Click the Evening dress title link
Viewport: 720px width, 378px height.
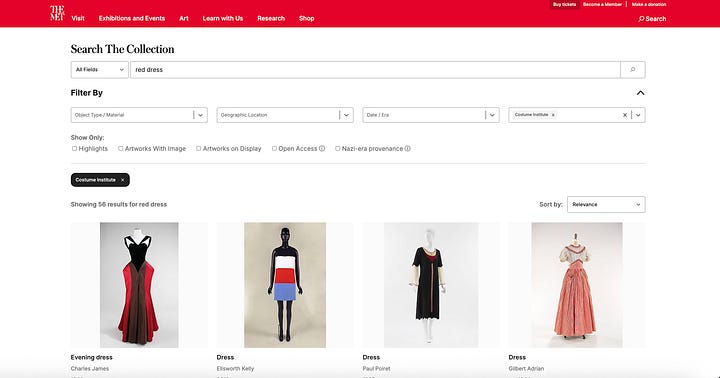point(91,357)
